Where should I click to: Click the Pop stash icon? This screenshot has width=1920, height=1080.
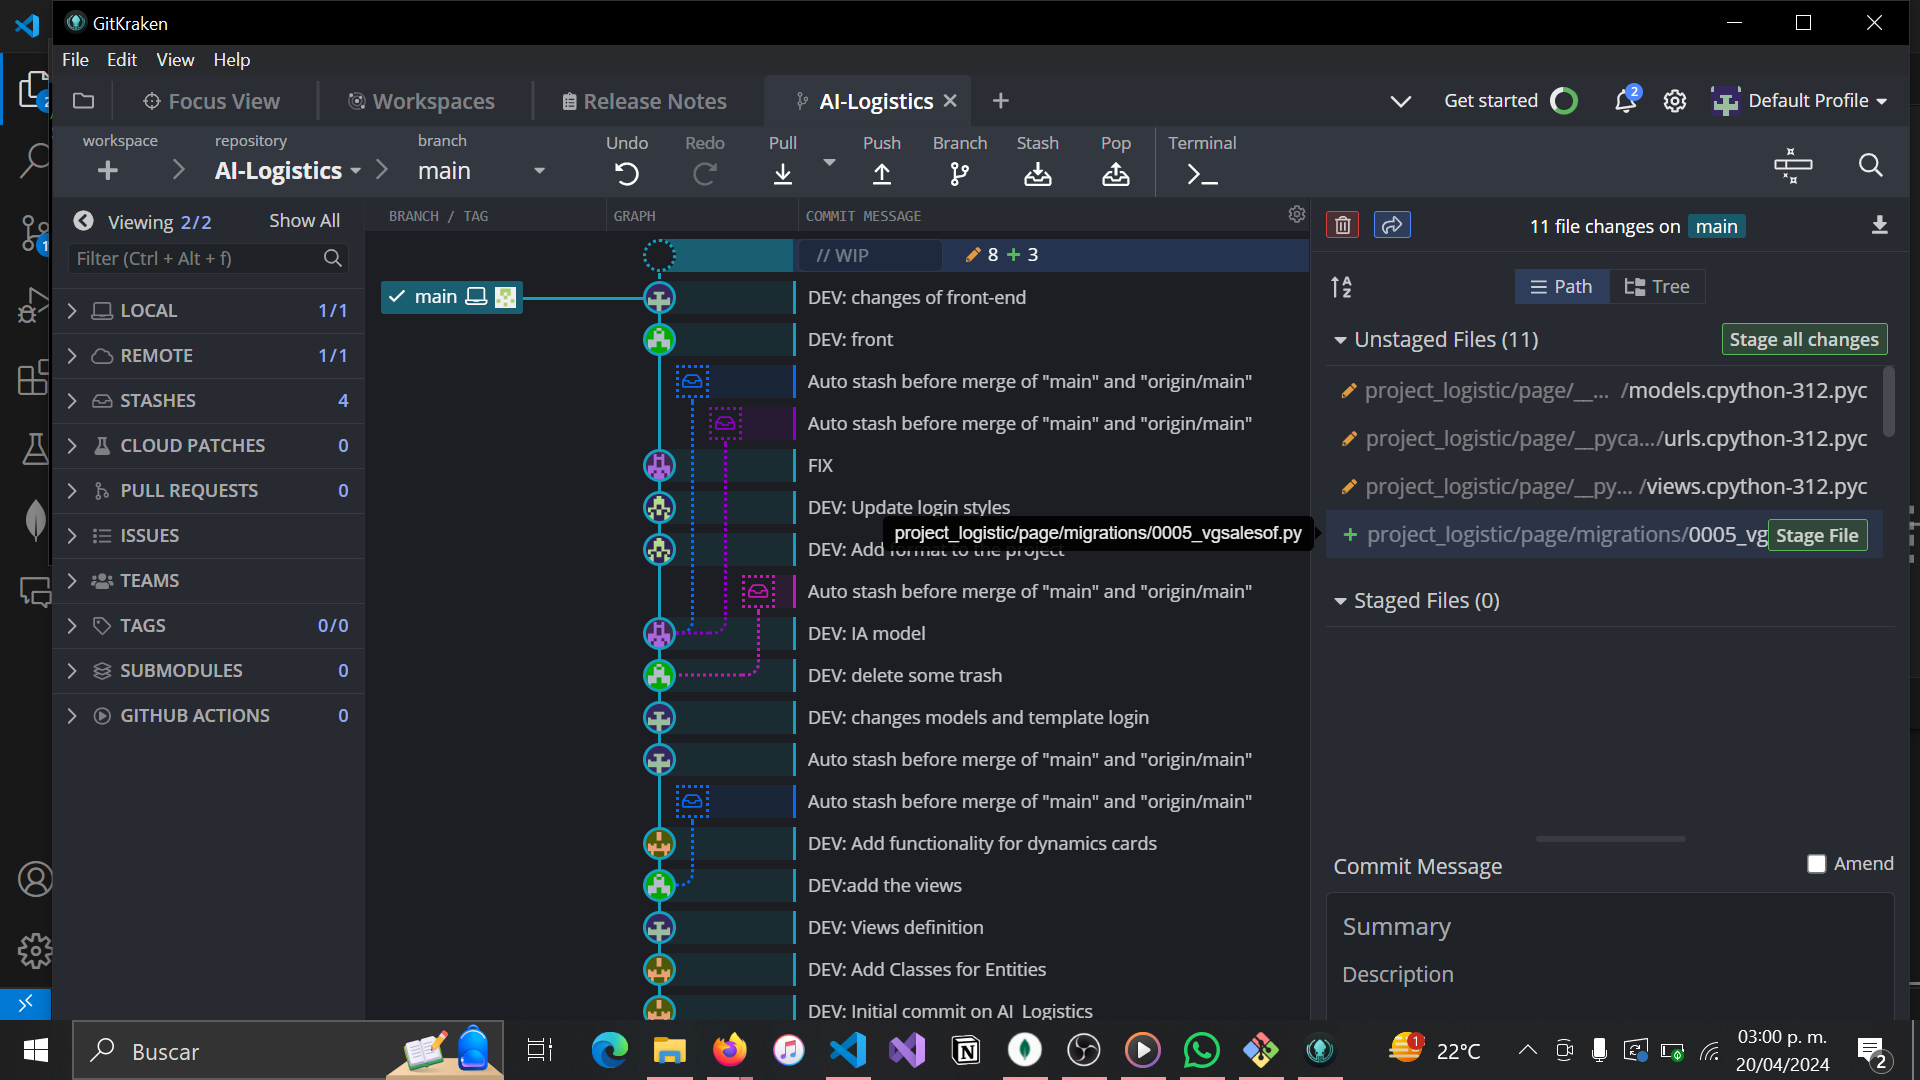(x=1115, y=174)
